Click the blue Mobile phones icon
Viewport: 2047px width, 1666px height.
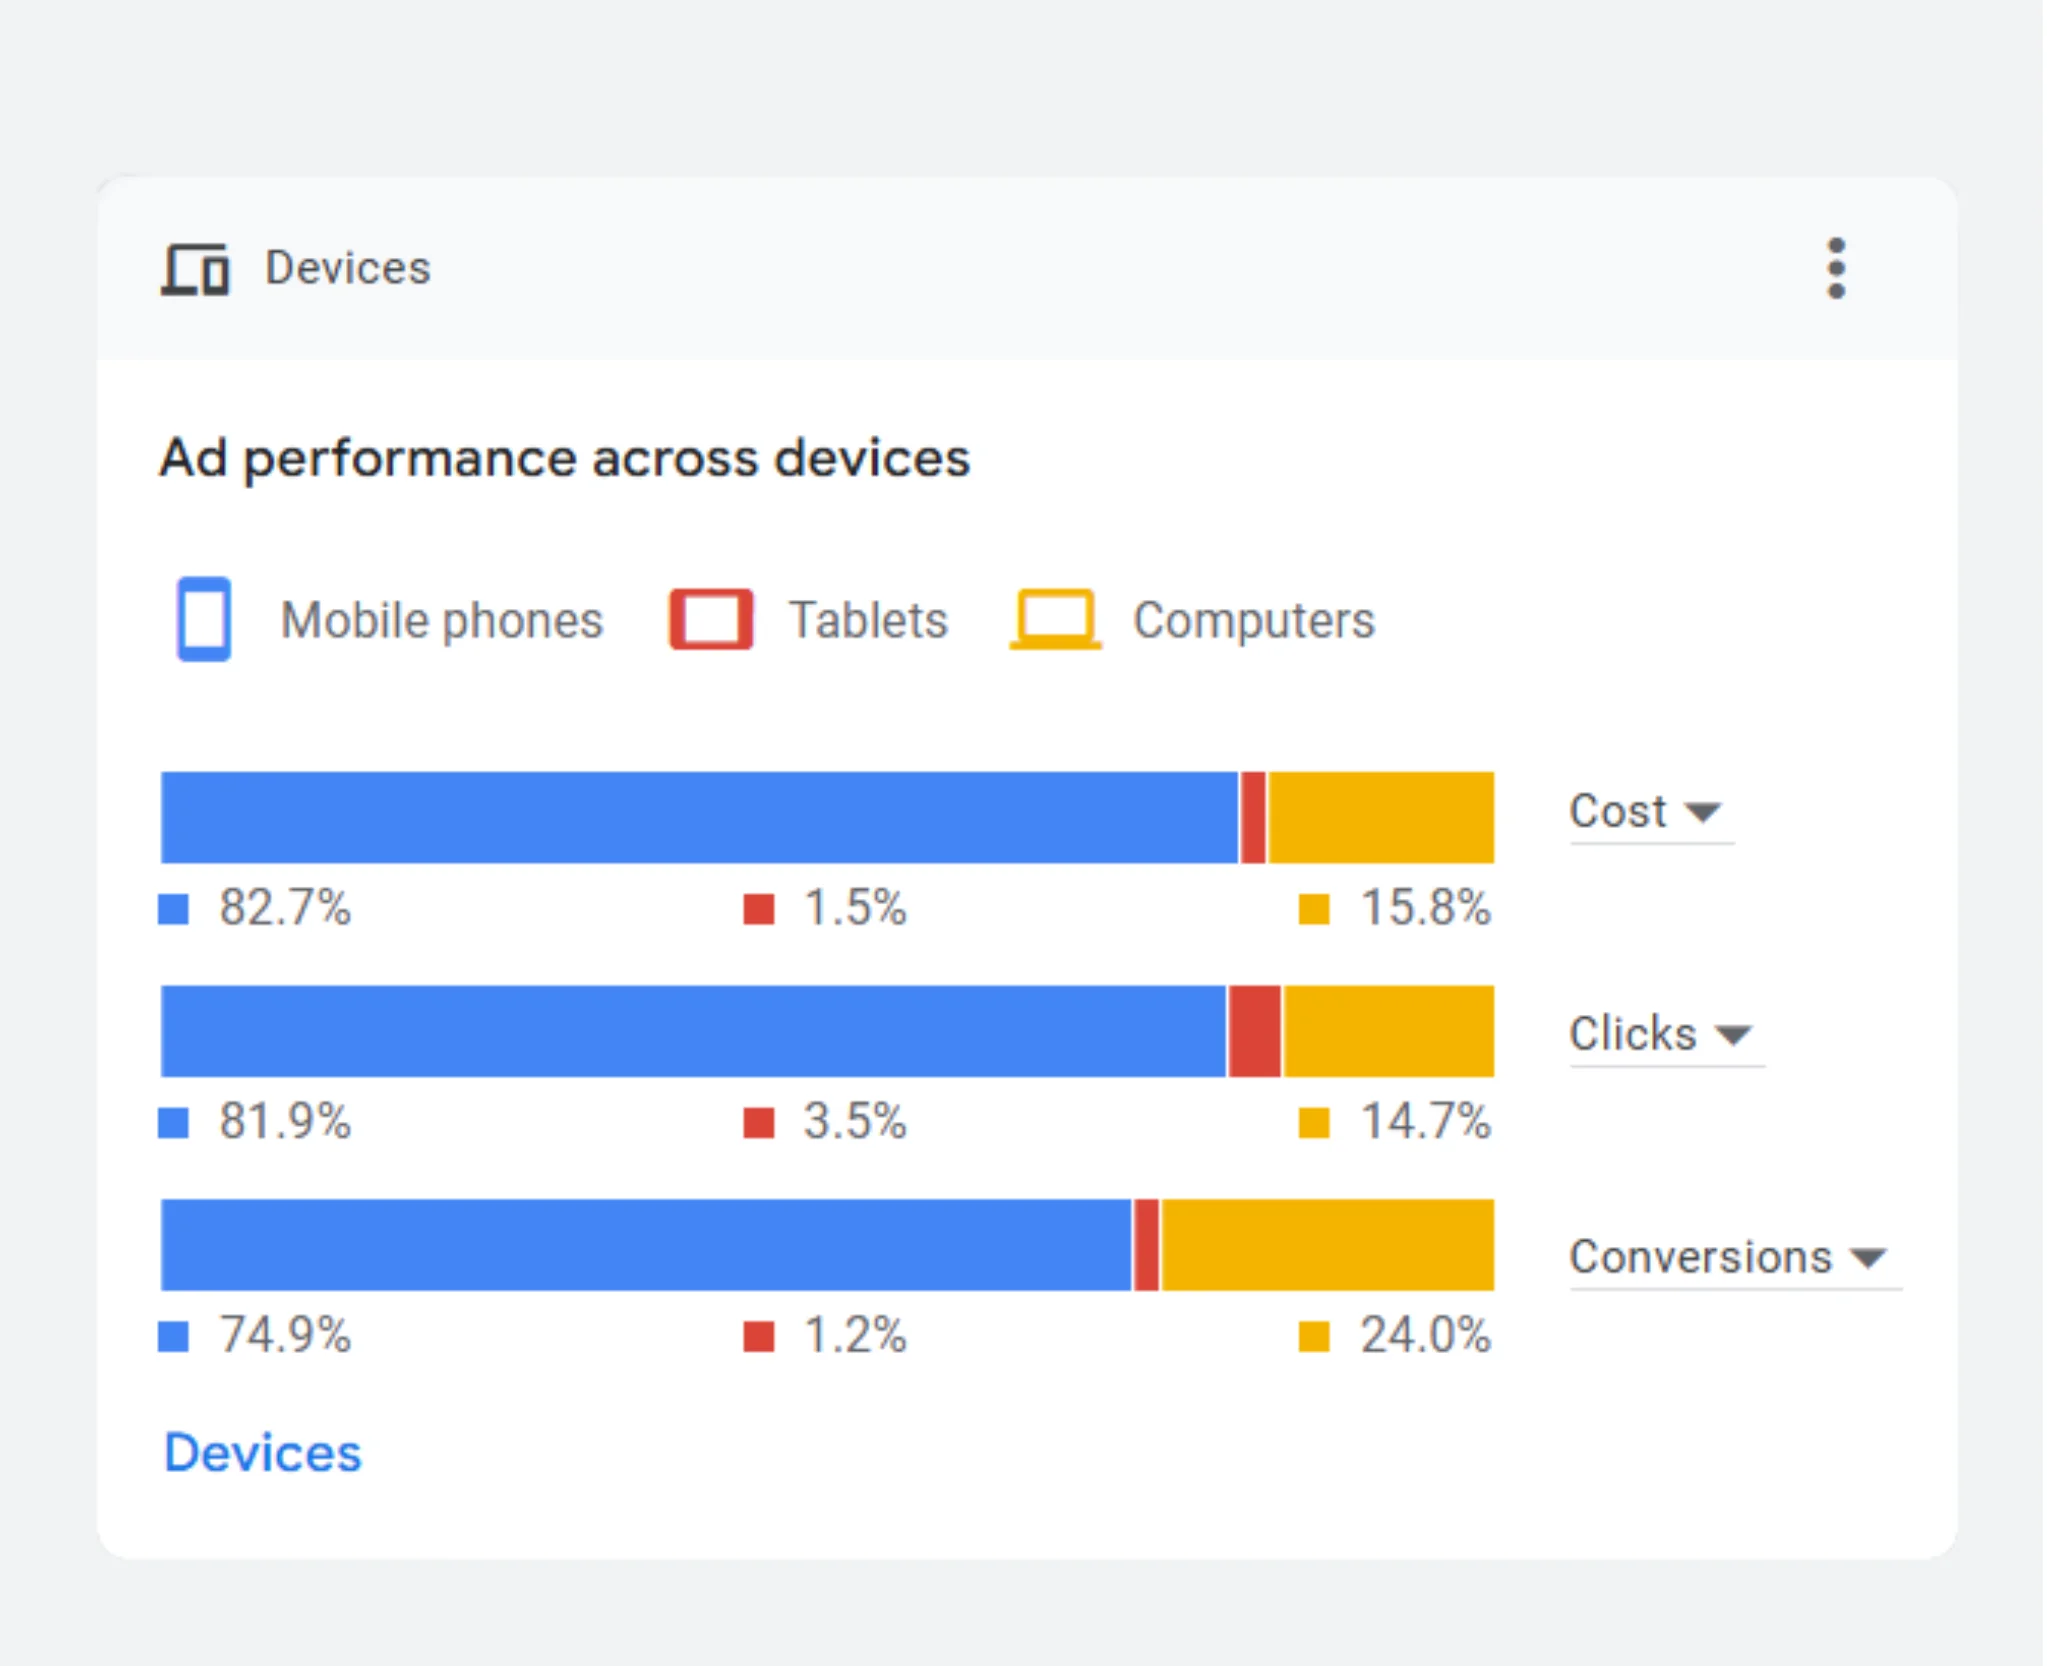[x=204, y=619]
